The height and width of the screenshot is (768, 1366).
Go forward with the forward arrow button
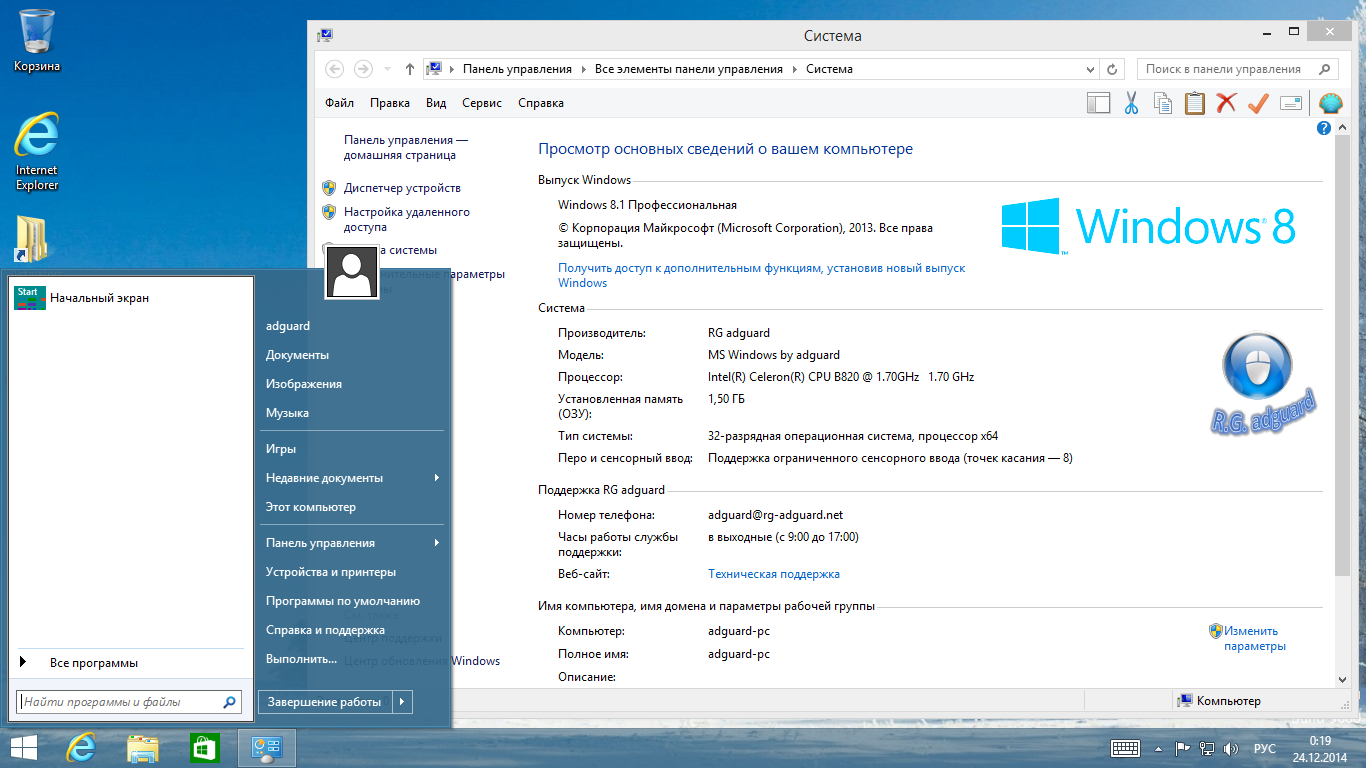(363, 69)
